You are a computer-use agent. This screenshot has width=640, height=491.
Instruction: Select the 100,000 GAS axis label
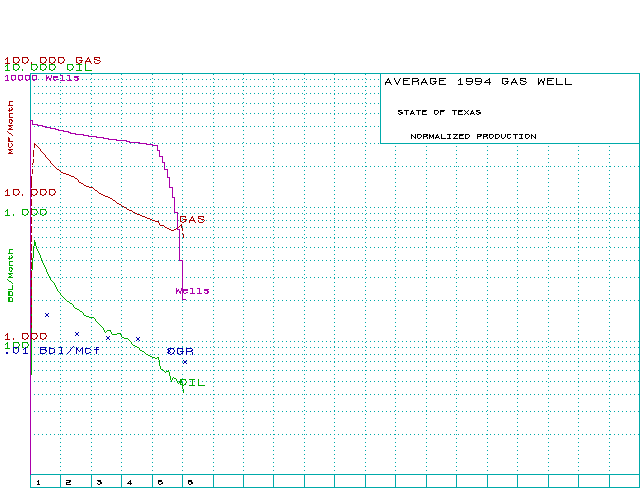52,60
